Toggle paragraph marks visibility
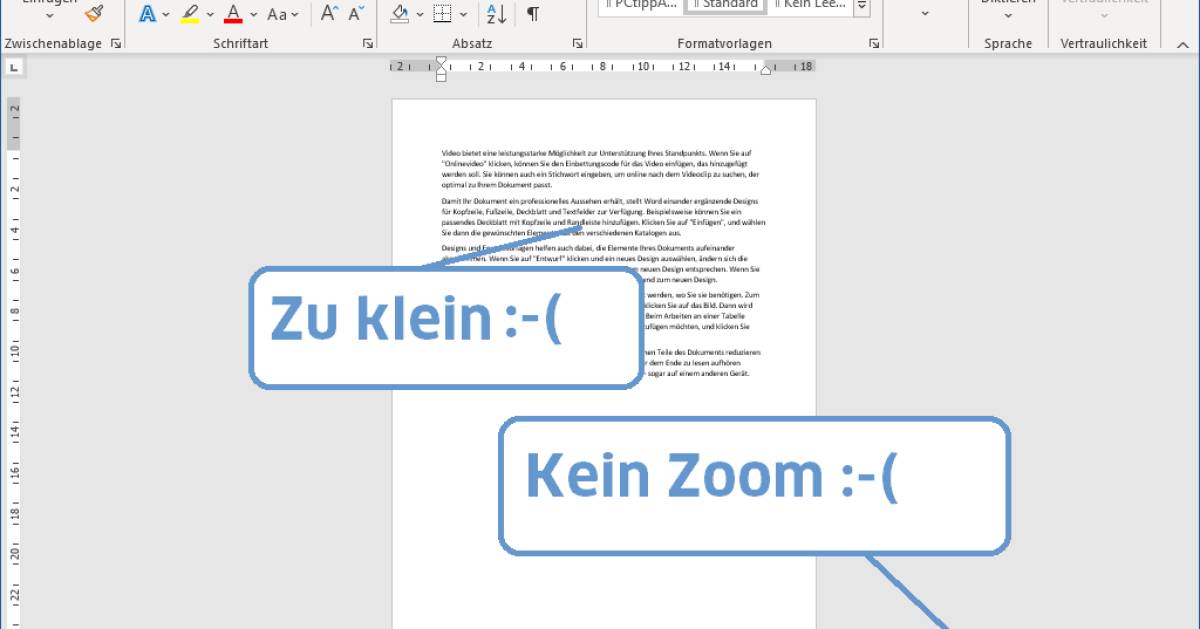The width and height of the screenshot is (1200, 629). click(x=533, y=13)
